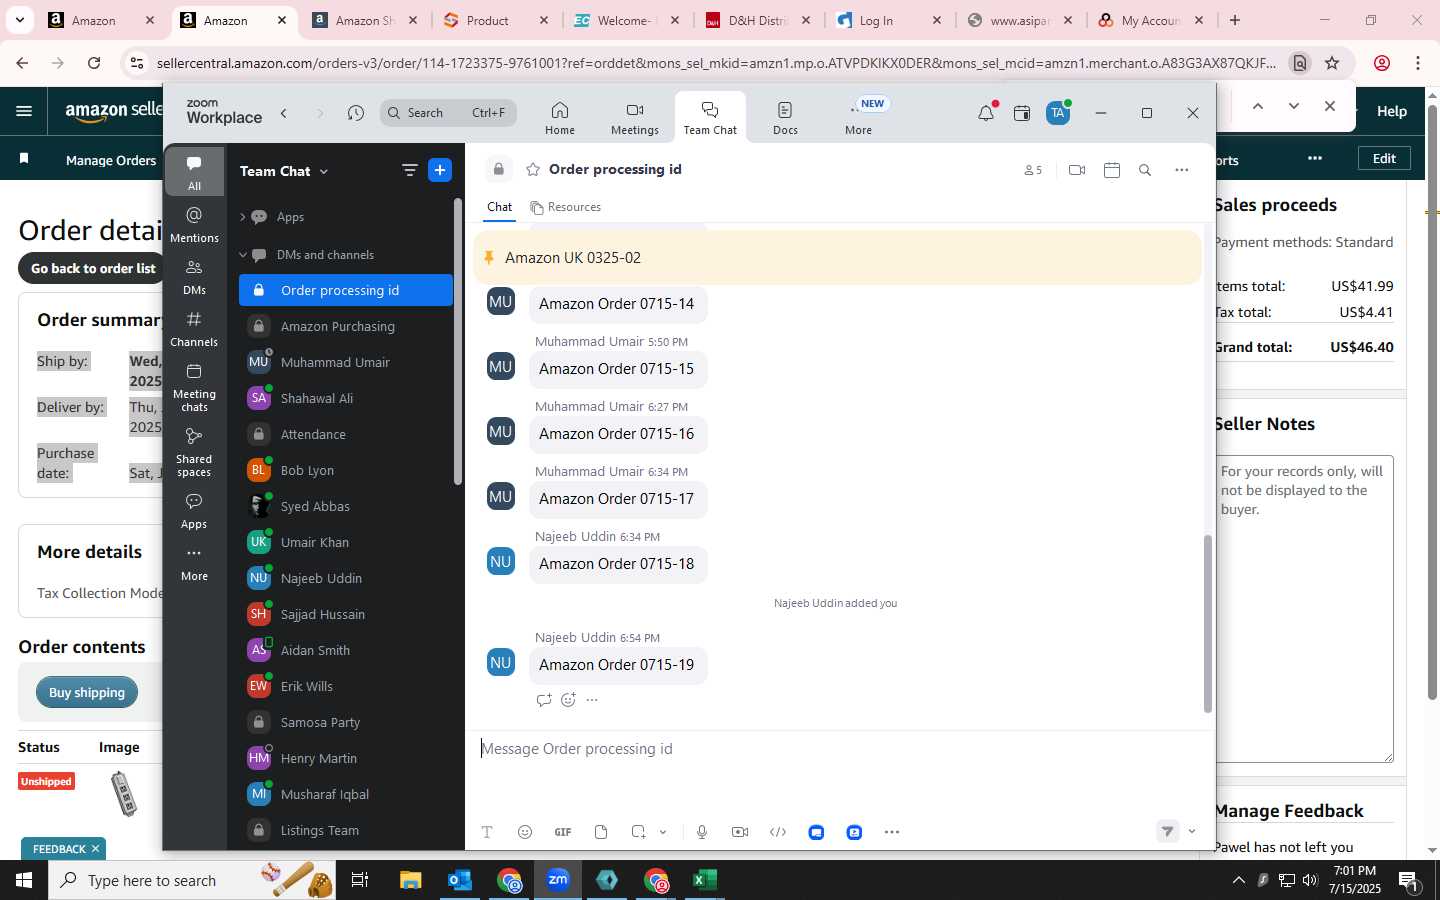This screenshot has width=1440, height=900.
Task: Click Go back to order list button
Action: coord(93,268)
